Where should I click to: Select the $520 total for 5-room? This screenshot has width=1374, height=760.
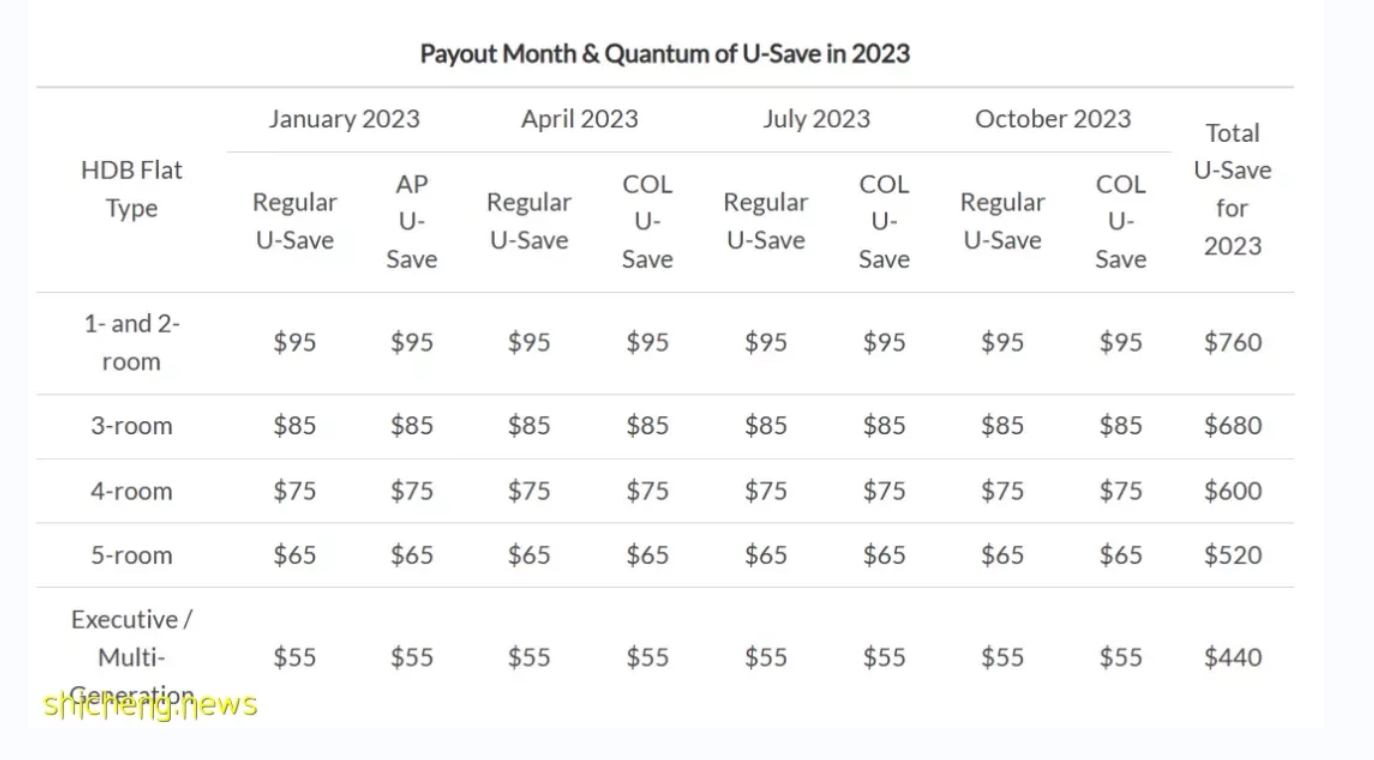(1232, 555)
